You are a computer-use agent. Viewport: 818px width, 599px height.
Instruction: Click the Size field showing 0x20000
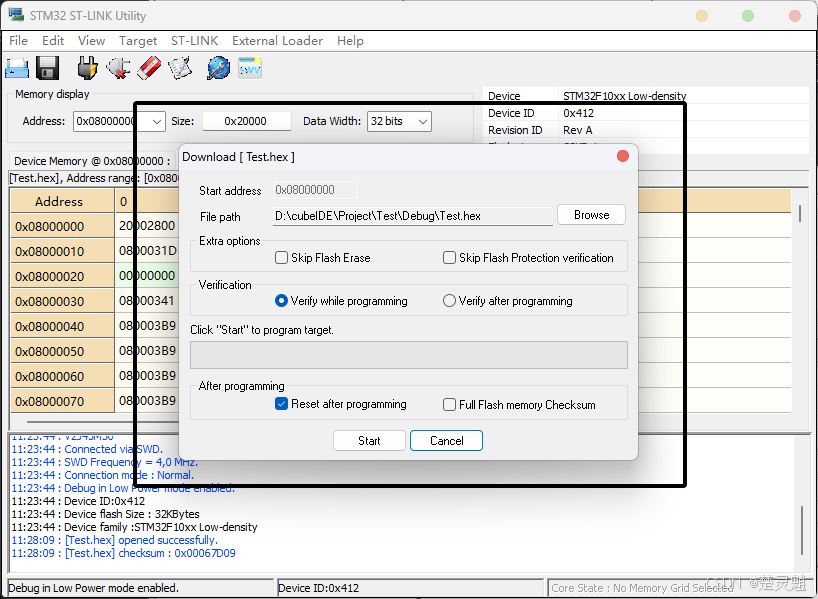coord(246,122)
